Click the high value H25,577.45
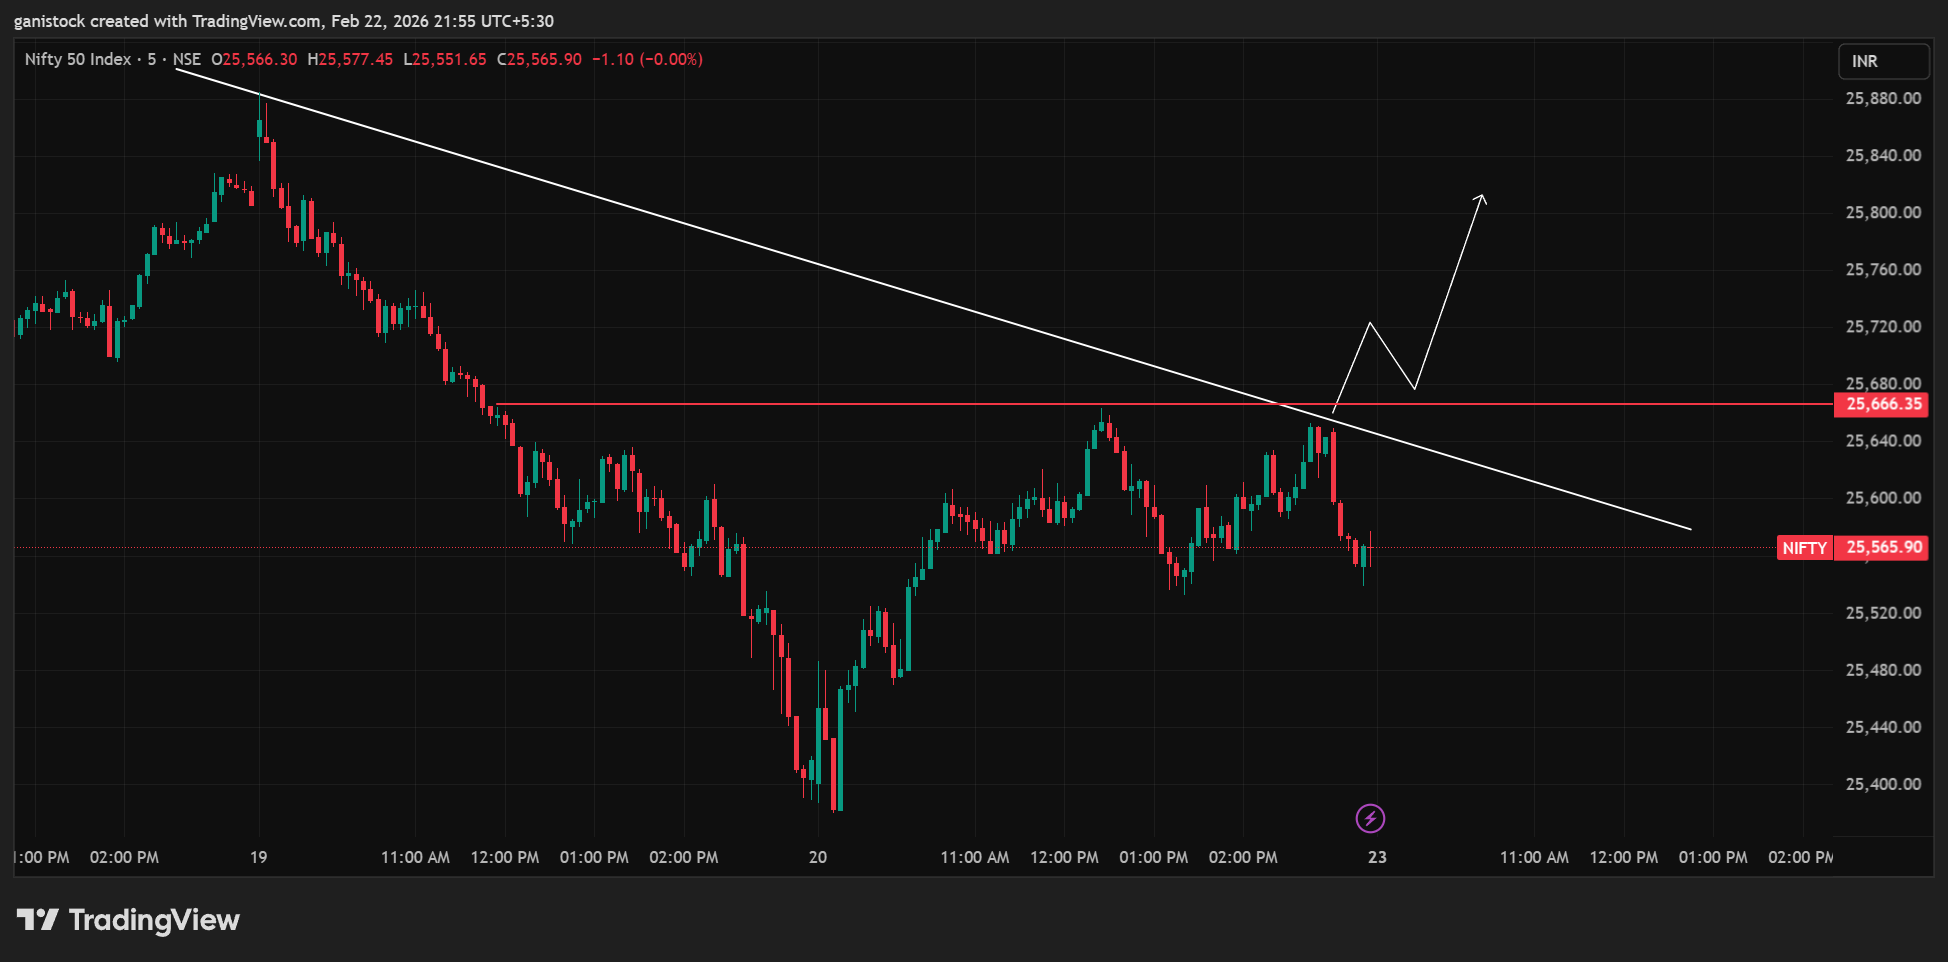Viewport: 1948px width, 962px height. click(350, 59)
